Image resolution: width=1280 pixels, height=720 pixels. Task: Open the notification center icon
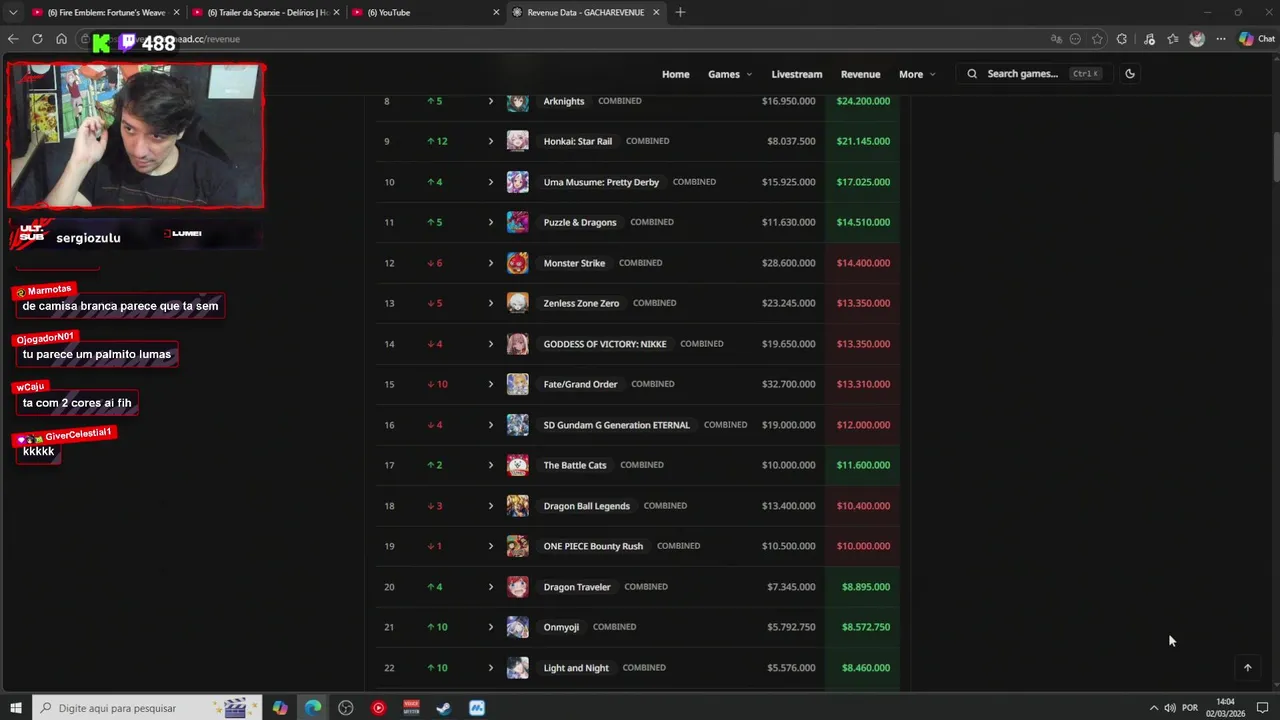[1262, 708]
